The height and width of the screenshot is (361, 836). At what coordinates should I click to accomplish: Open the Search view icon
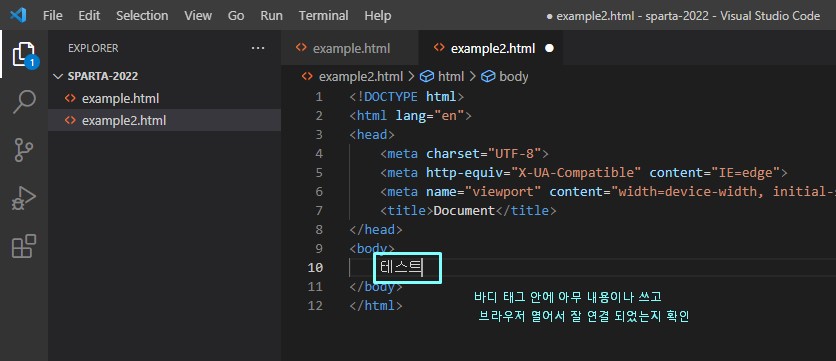tap(24, 102)
